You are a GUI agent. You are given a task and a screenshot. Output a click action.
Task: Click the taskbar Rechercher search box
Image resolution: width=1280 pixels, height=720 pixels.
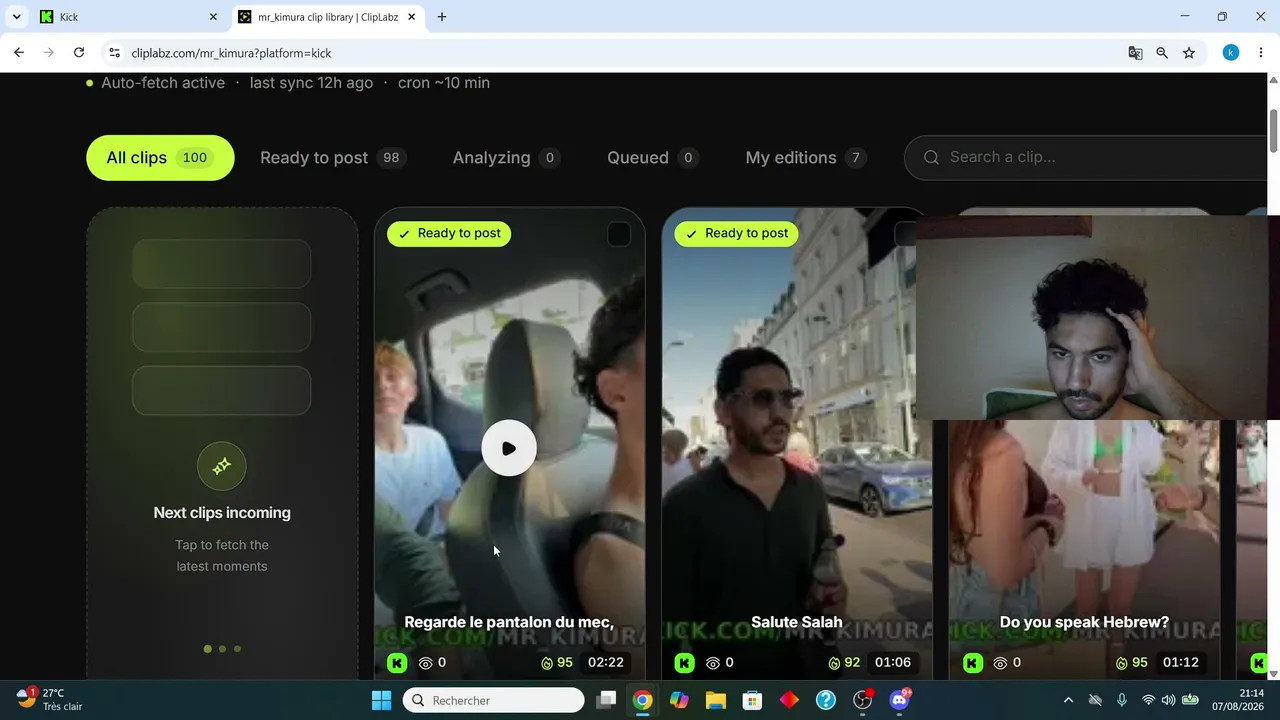pyautogui.click(x=494, y=700)
